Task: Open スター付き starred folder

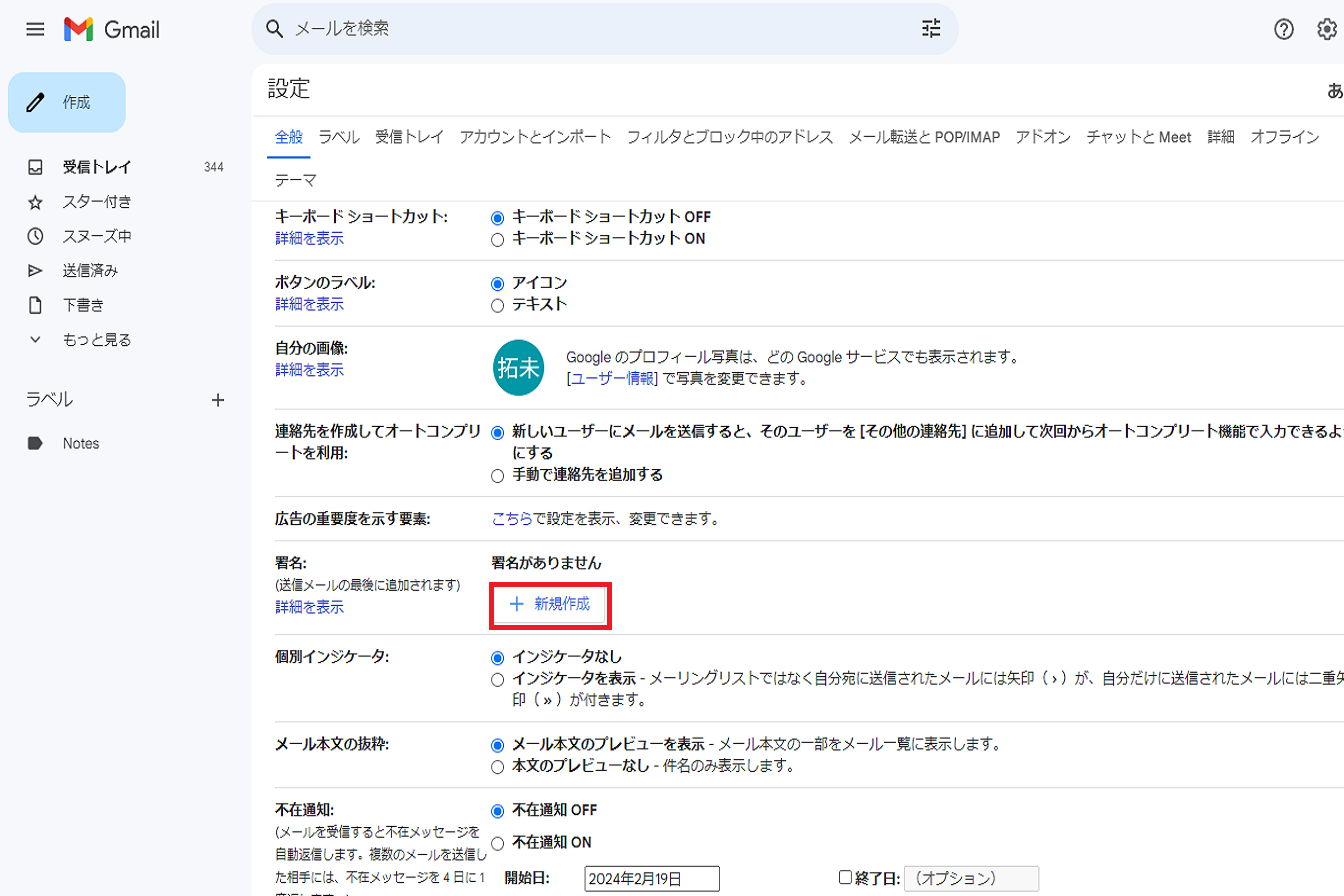Action: point(96,202)
